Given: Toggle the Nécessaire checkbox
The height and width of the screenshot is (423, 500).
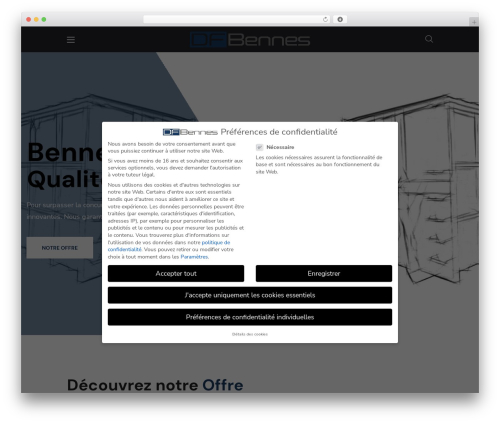Looking at the screenshot, I should [x=259, y=147].
